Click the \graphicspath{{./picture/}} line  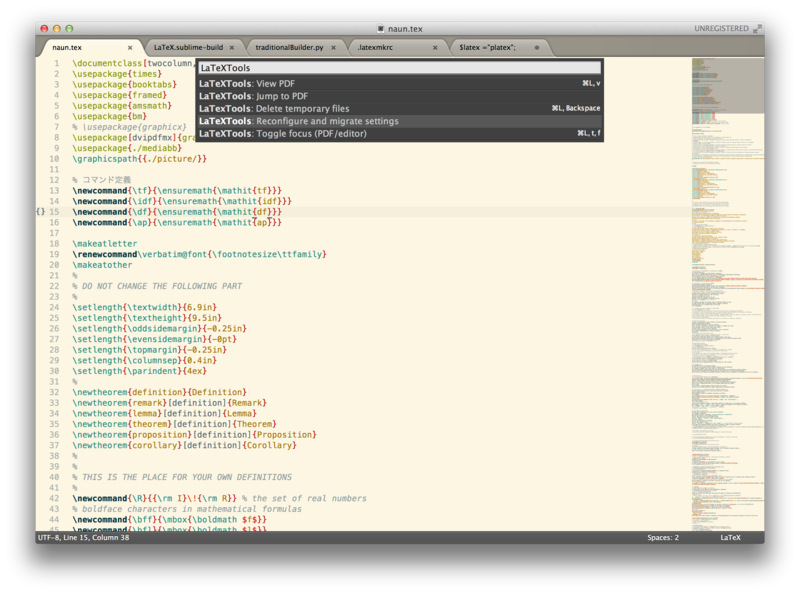tap(139, 159)
